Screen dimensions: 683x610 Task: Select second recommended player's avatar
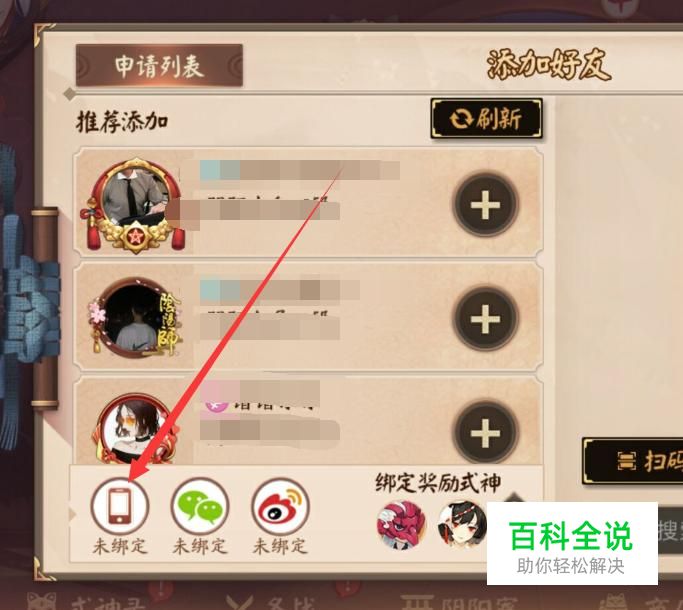135,317
